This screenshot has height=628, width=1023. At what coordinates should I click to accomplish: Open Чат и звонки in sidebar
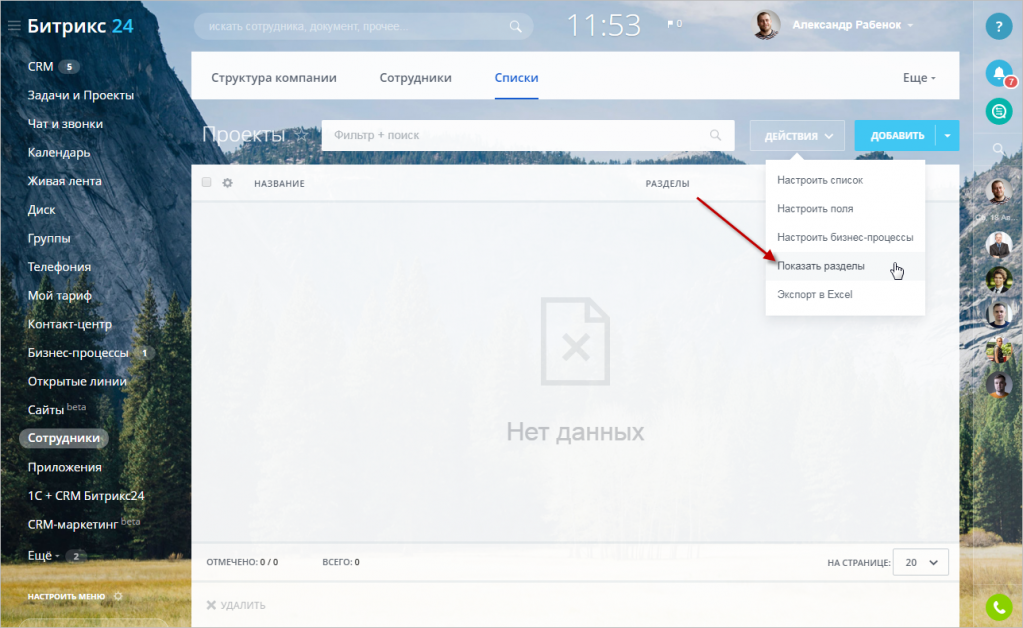click(x=65, y=124)
